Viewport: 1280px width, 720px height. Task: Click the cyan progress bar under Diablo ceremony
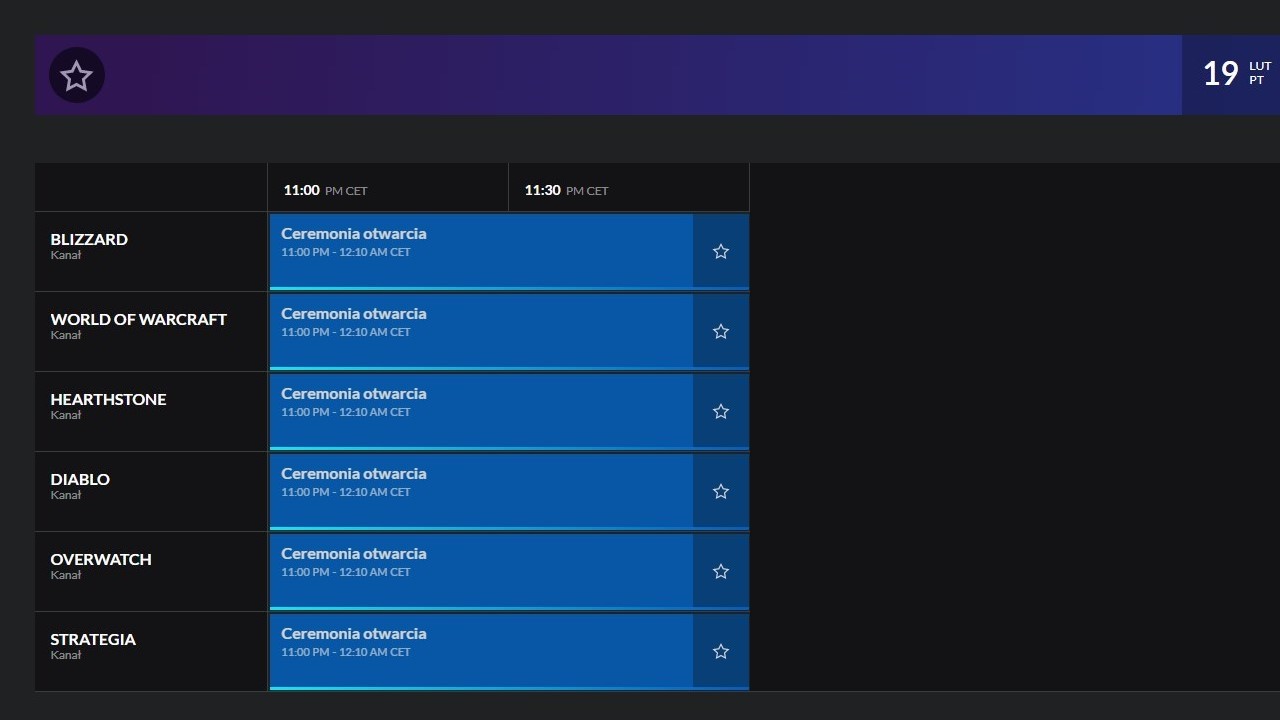click(480, 526)
